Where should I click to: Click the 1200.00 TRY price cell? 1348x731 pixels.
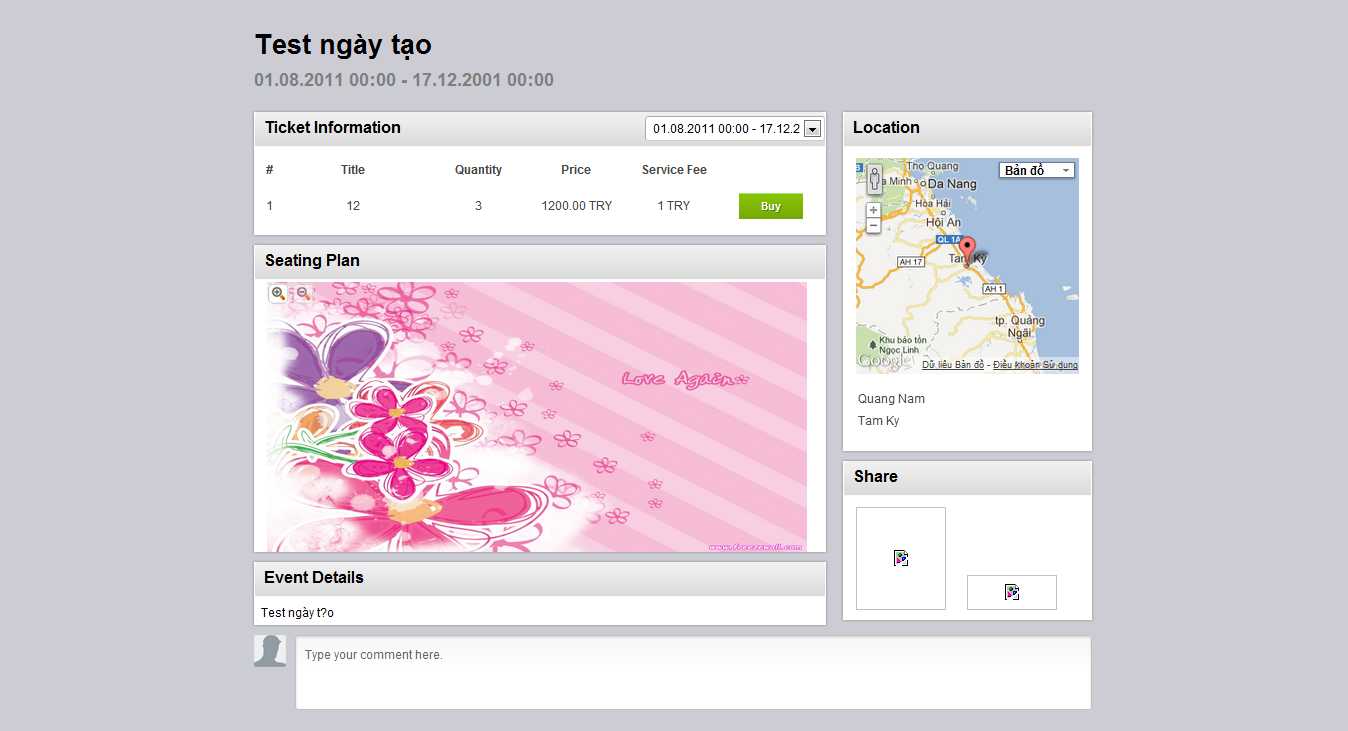577,206
